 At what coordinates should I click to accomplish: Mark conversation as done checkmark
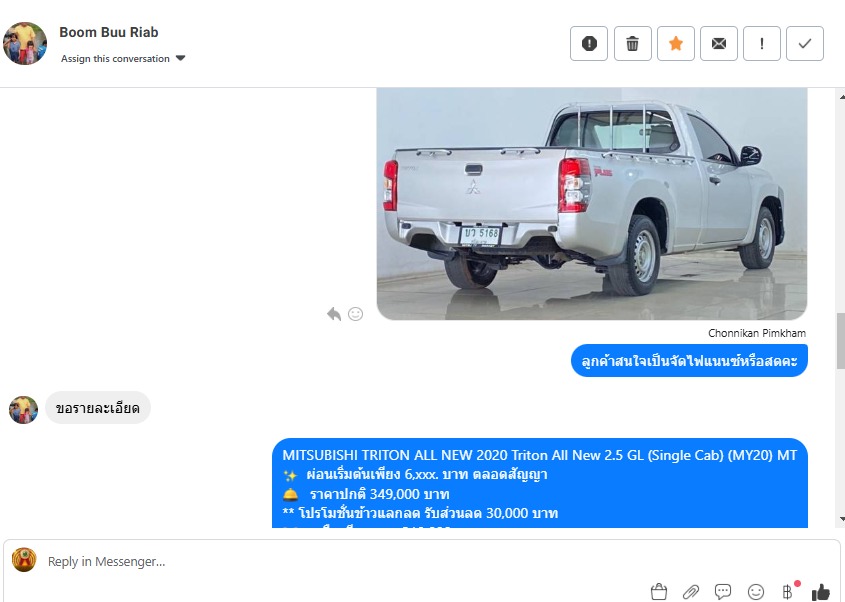[805, 44]
